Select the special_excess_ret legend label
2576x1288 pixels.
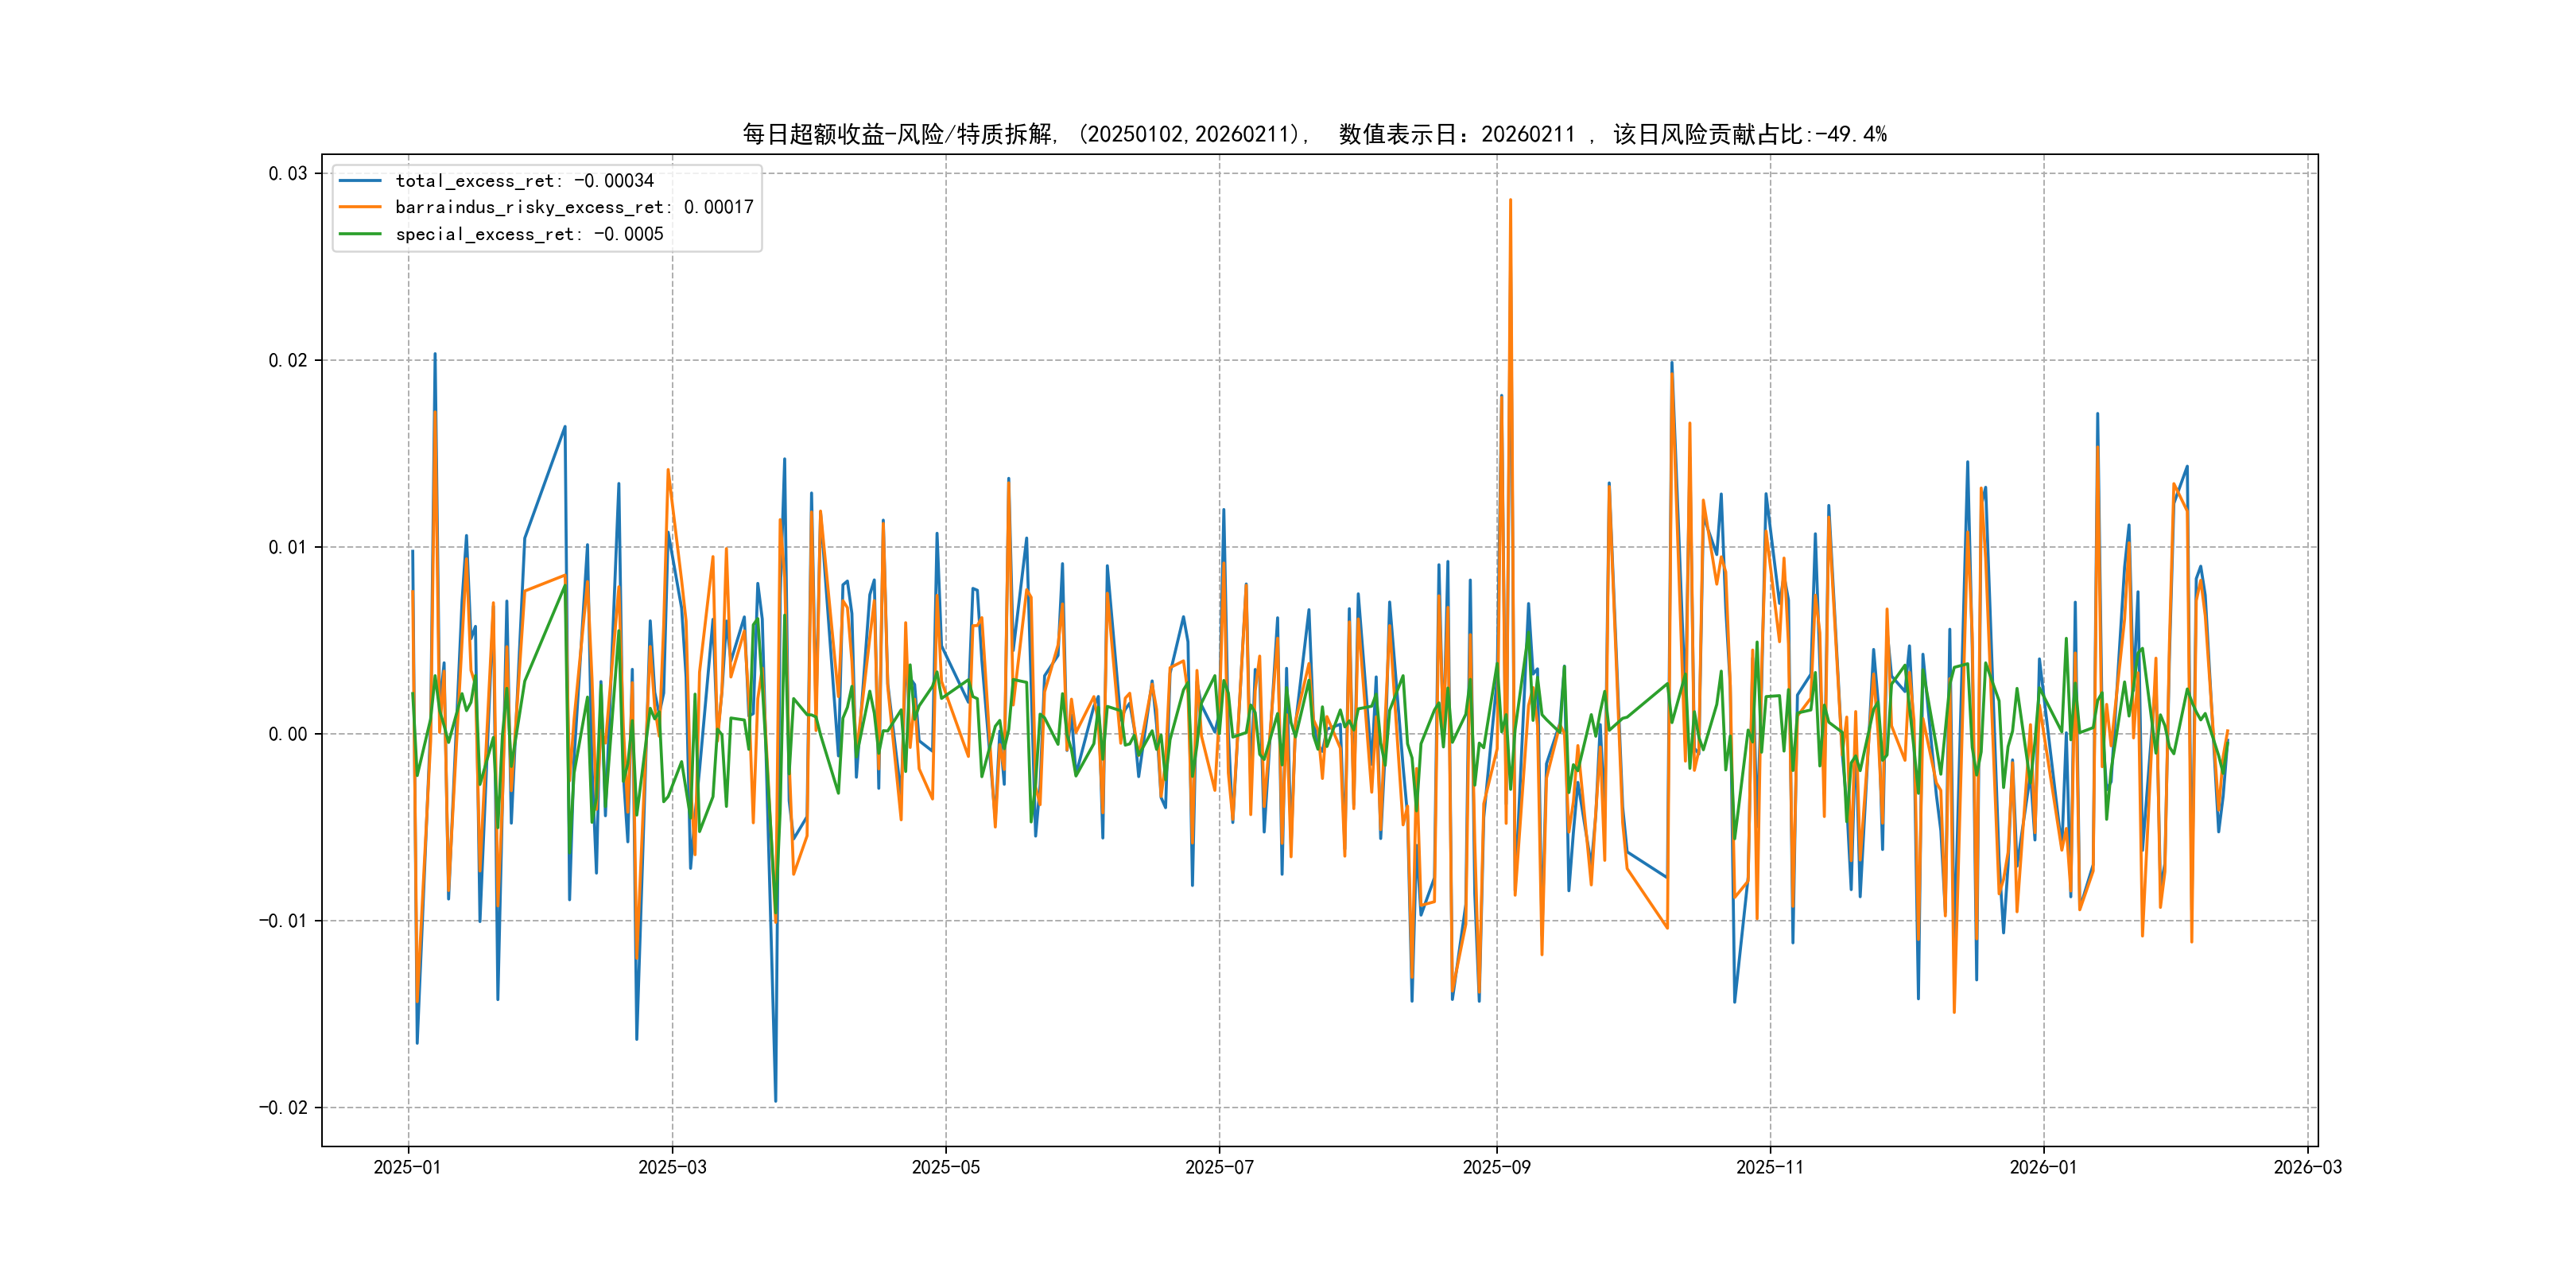point(529,234)
